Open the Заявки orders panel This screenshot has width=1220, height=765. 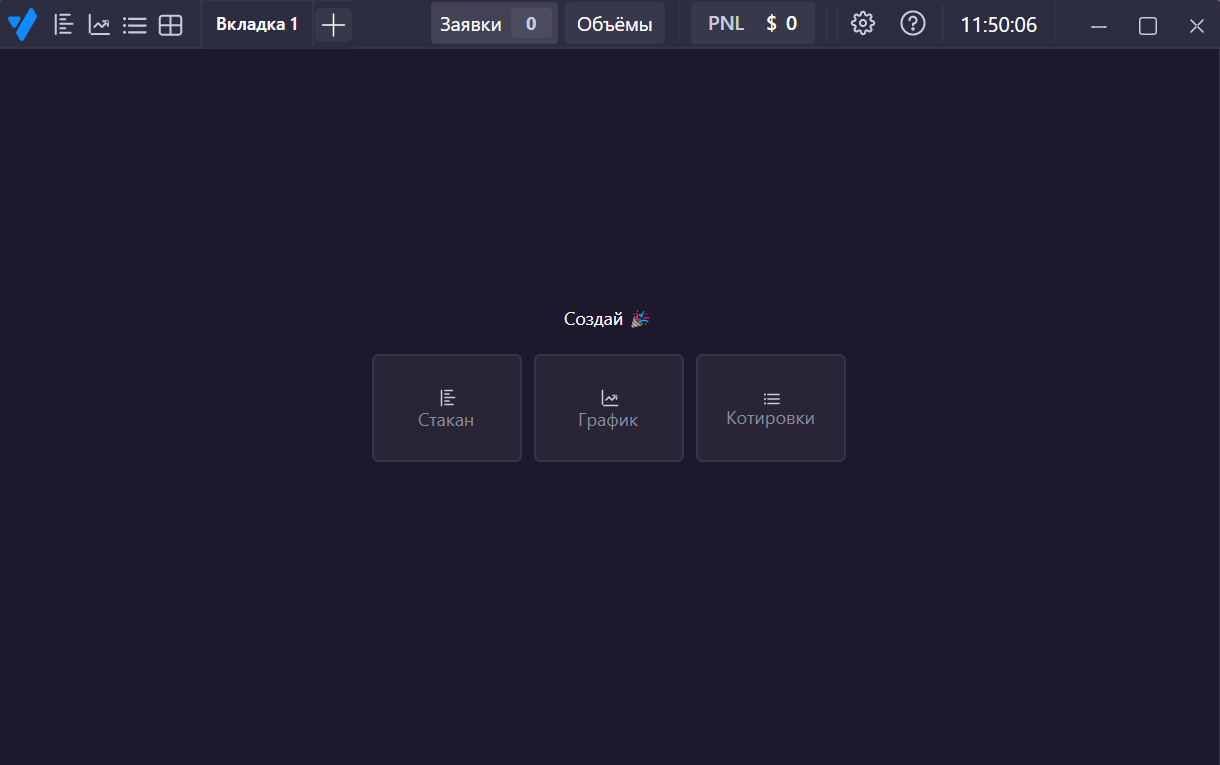tap(494, 24)
